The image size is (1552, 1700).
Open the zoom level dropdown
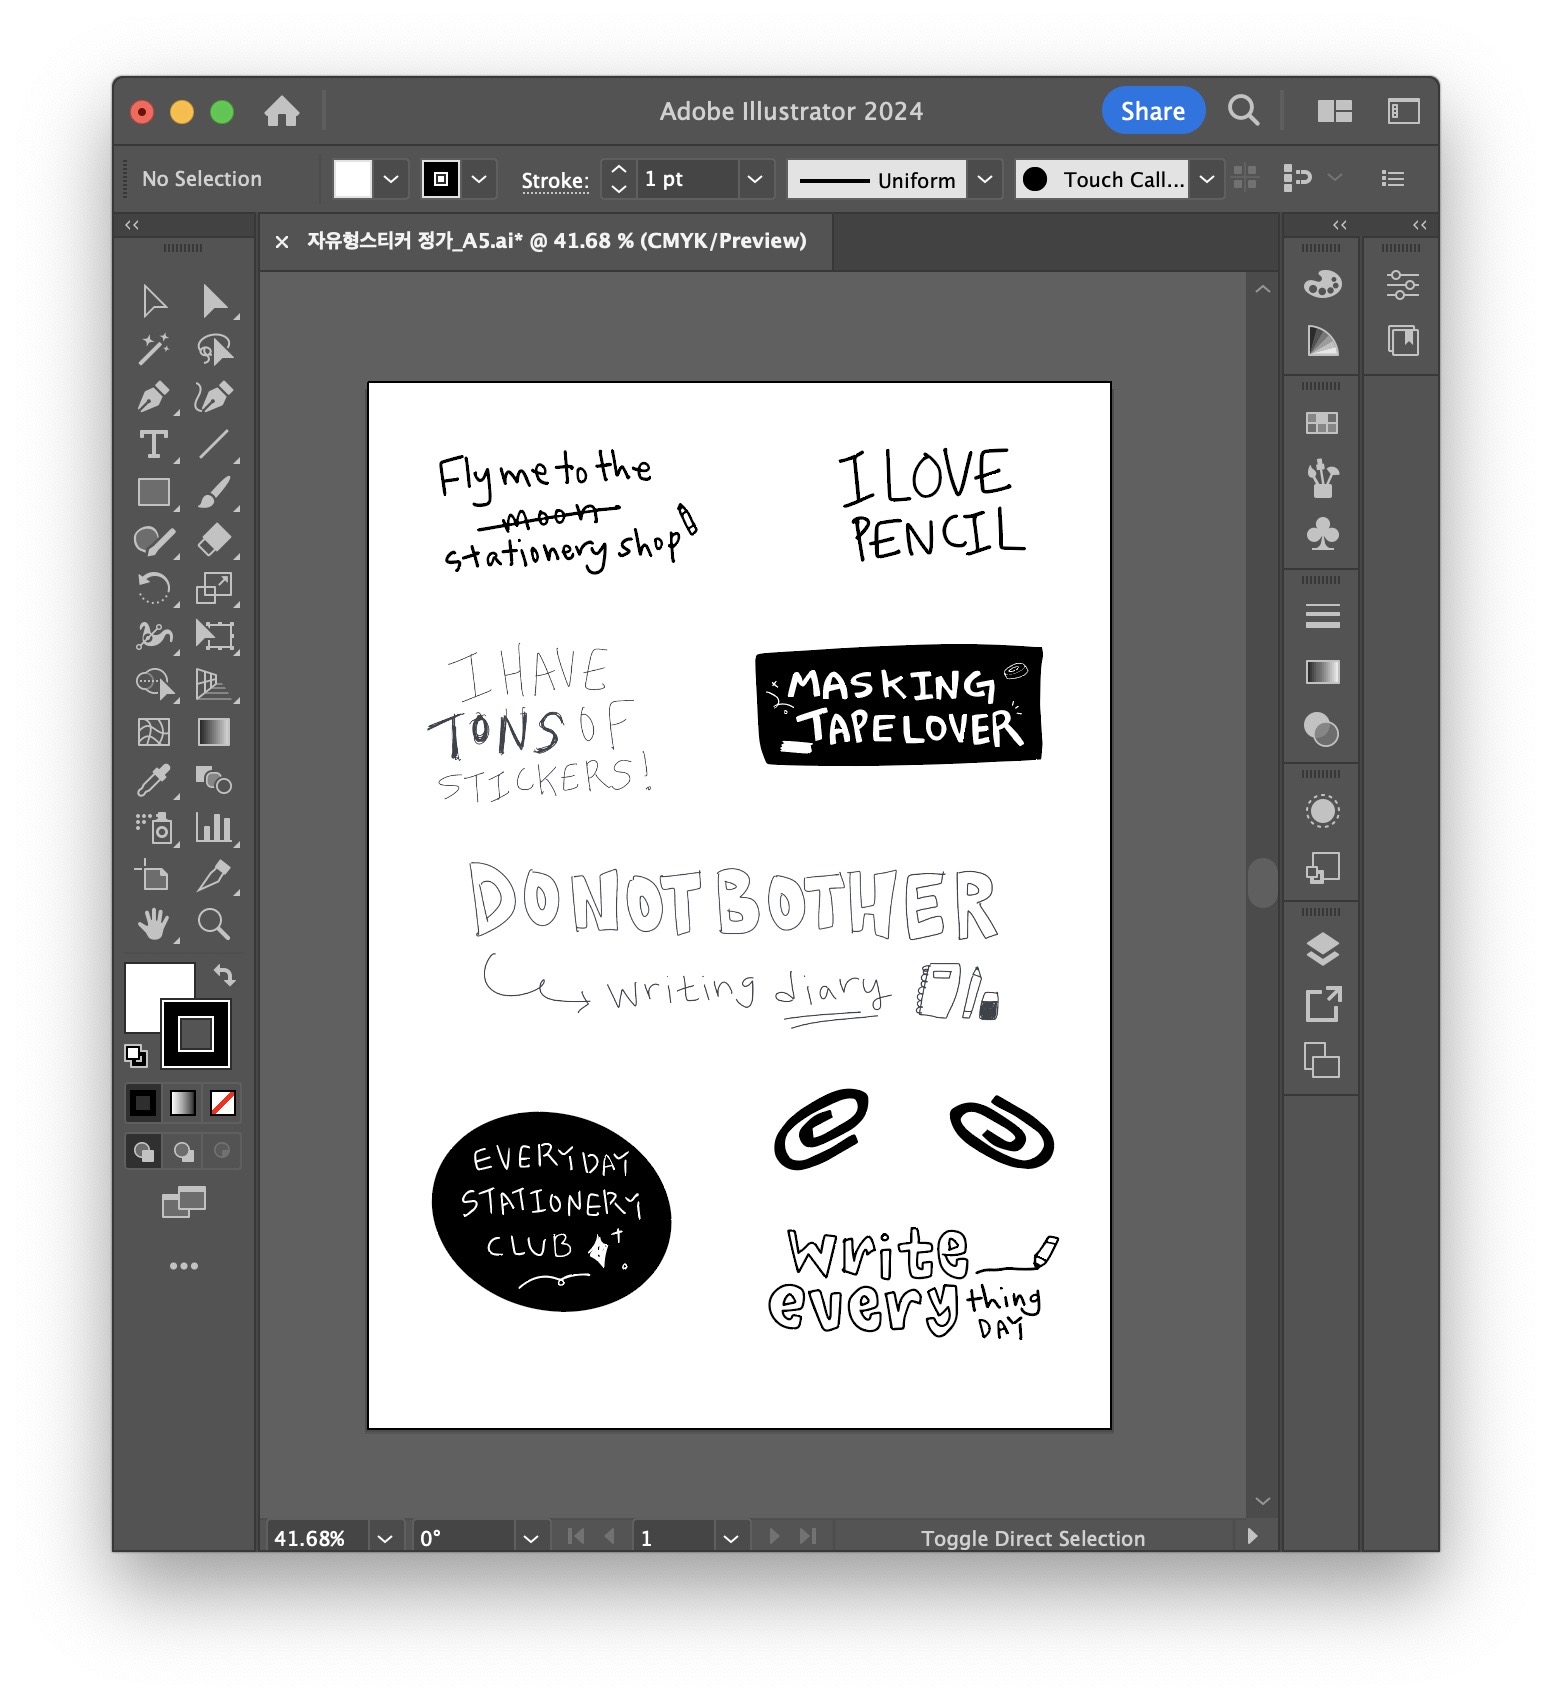pos(385,1538)
